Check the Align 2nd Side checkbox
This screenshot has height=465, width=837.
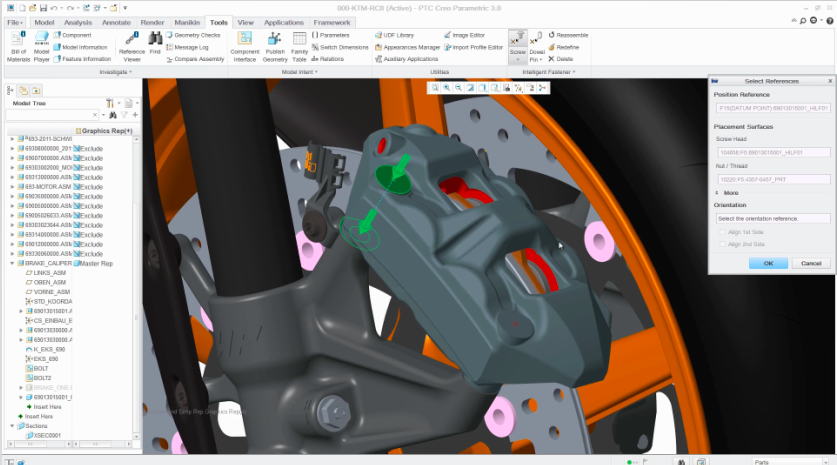click(722, 244)
